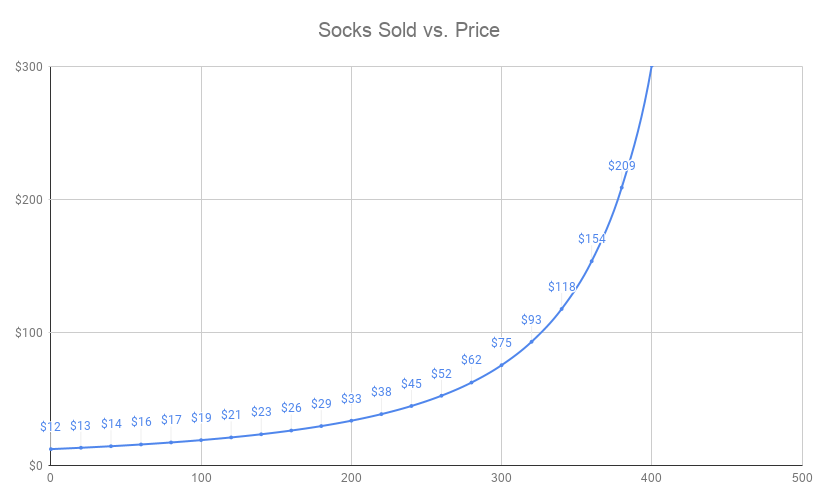Select the $209 data label
Image resolution: width=821 pixels, height=491 pixels.
622,166
